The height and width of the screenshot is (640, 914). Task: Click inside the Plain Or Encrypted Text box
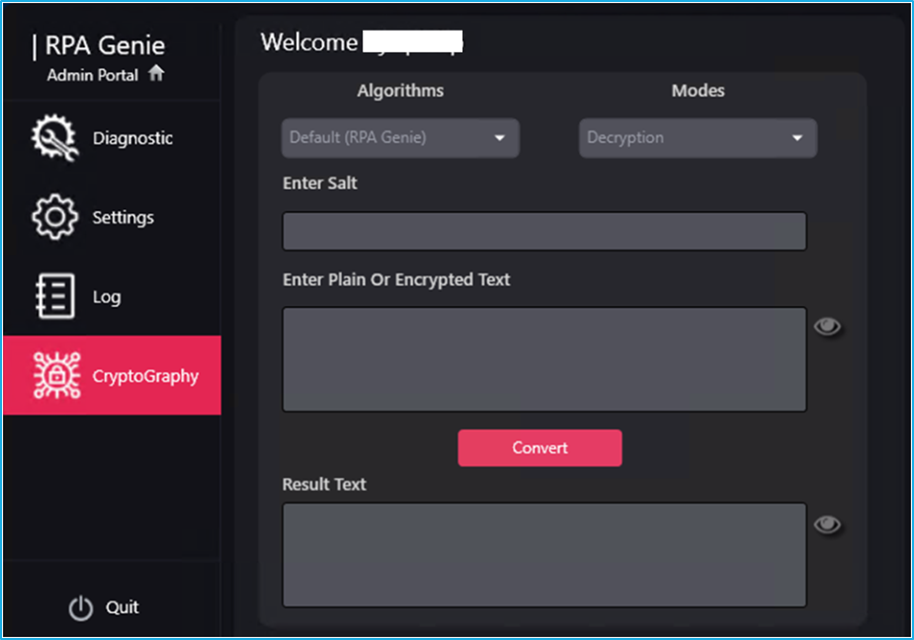click(544, 359)
